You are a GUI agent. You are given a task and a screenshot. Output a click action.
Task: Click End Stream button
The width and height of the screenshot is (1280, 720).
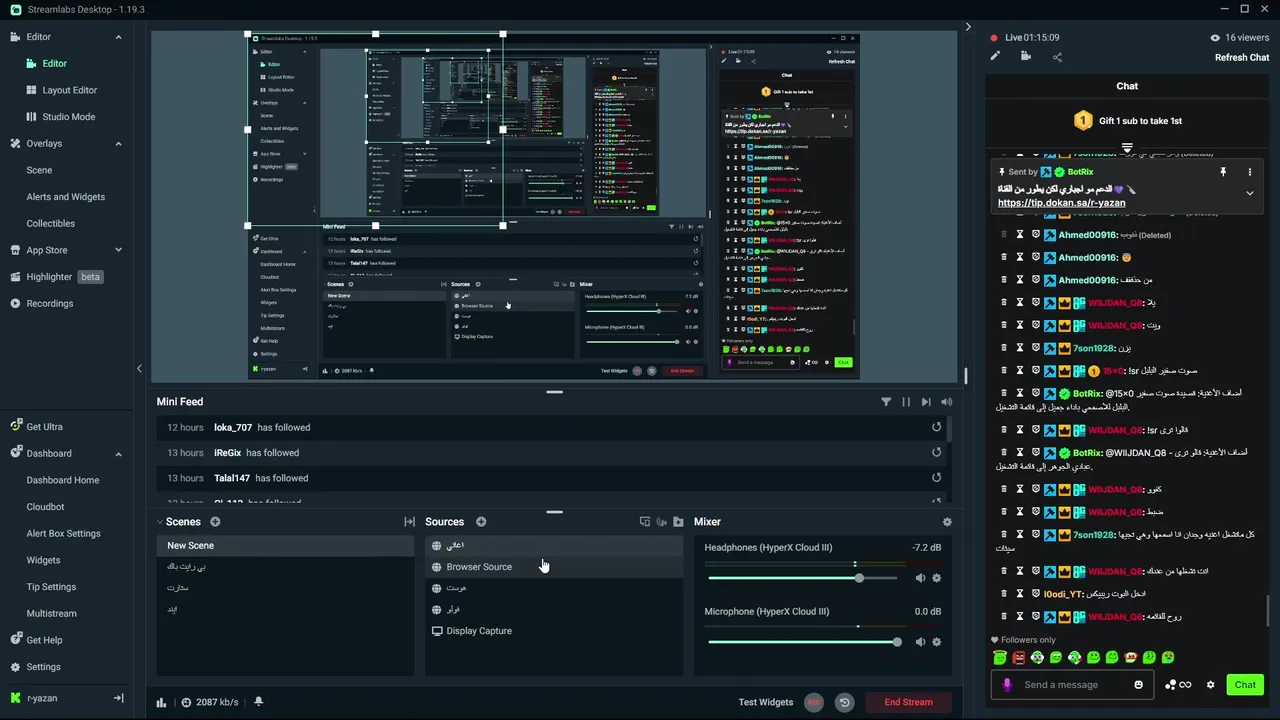coord(908,702)
